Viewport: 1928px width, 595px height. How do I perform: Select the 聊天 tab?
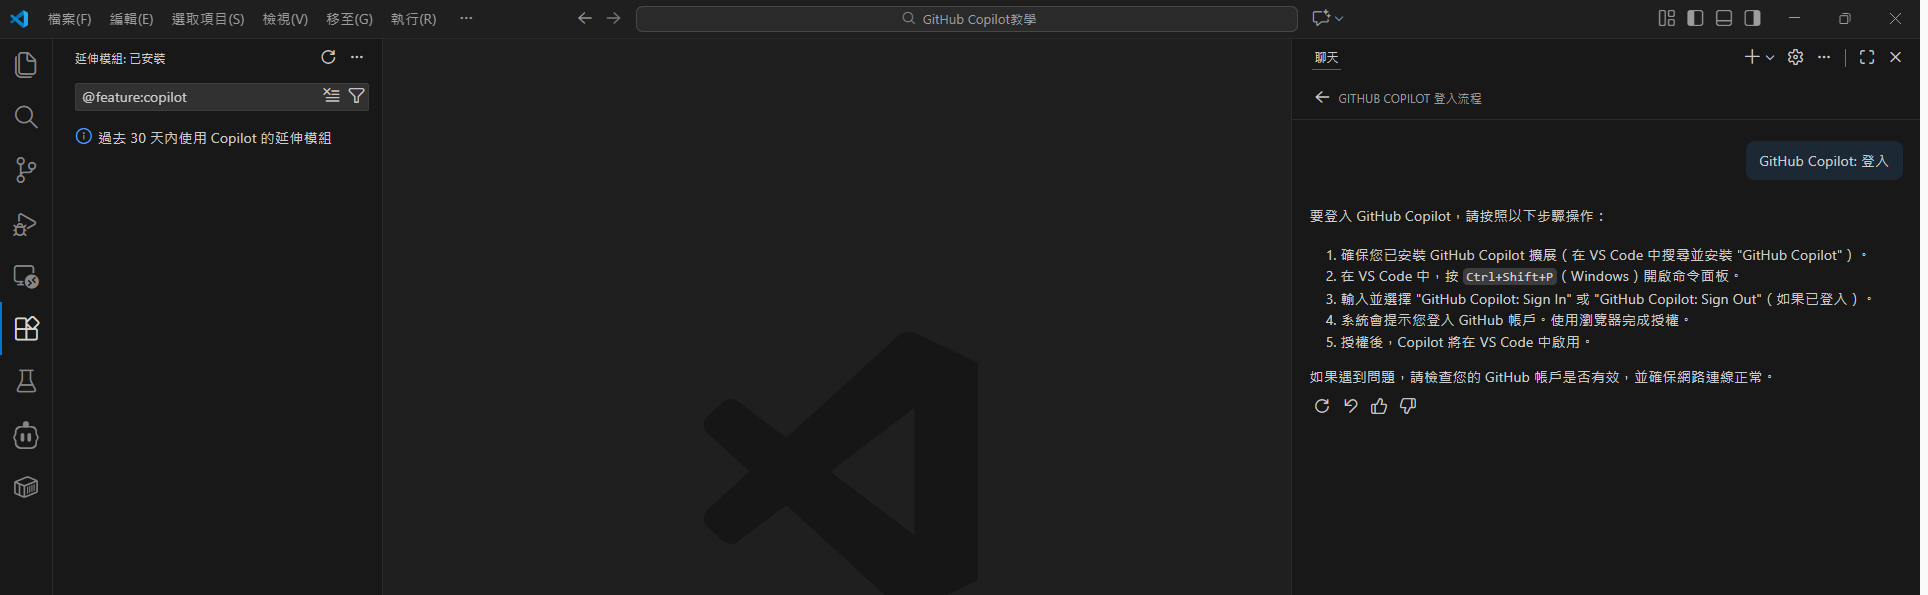(1326, 58)
